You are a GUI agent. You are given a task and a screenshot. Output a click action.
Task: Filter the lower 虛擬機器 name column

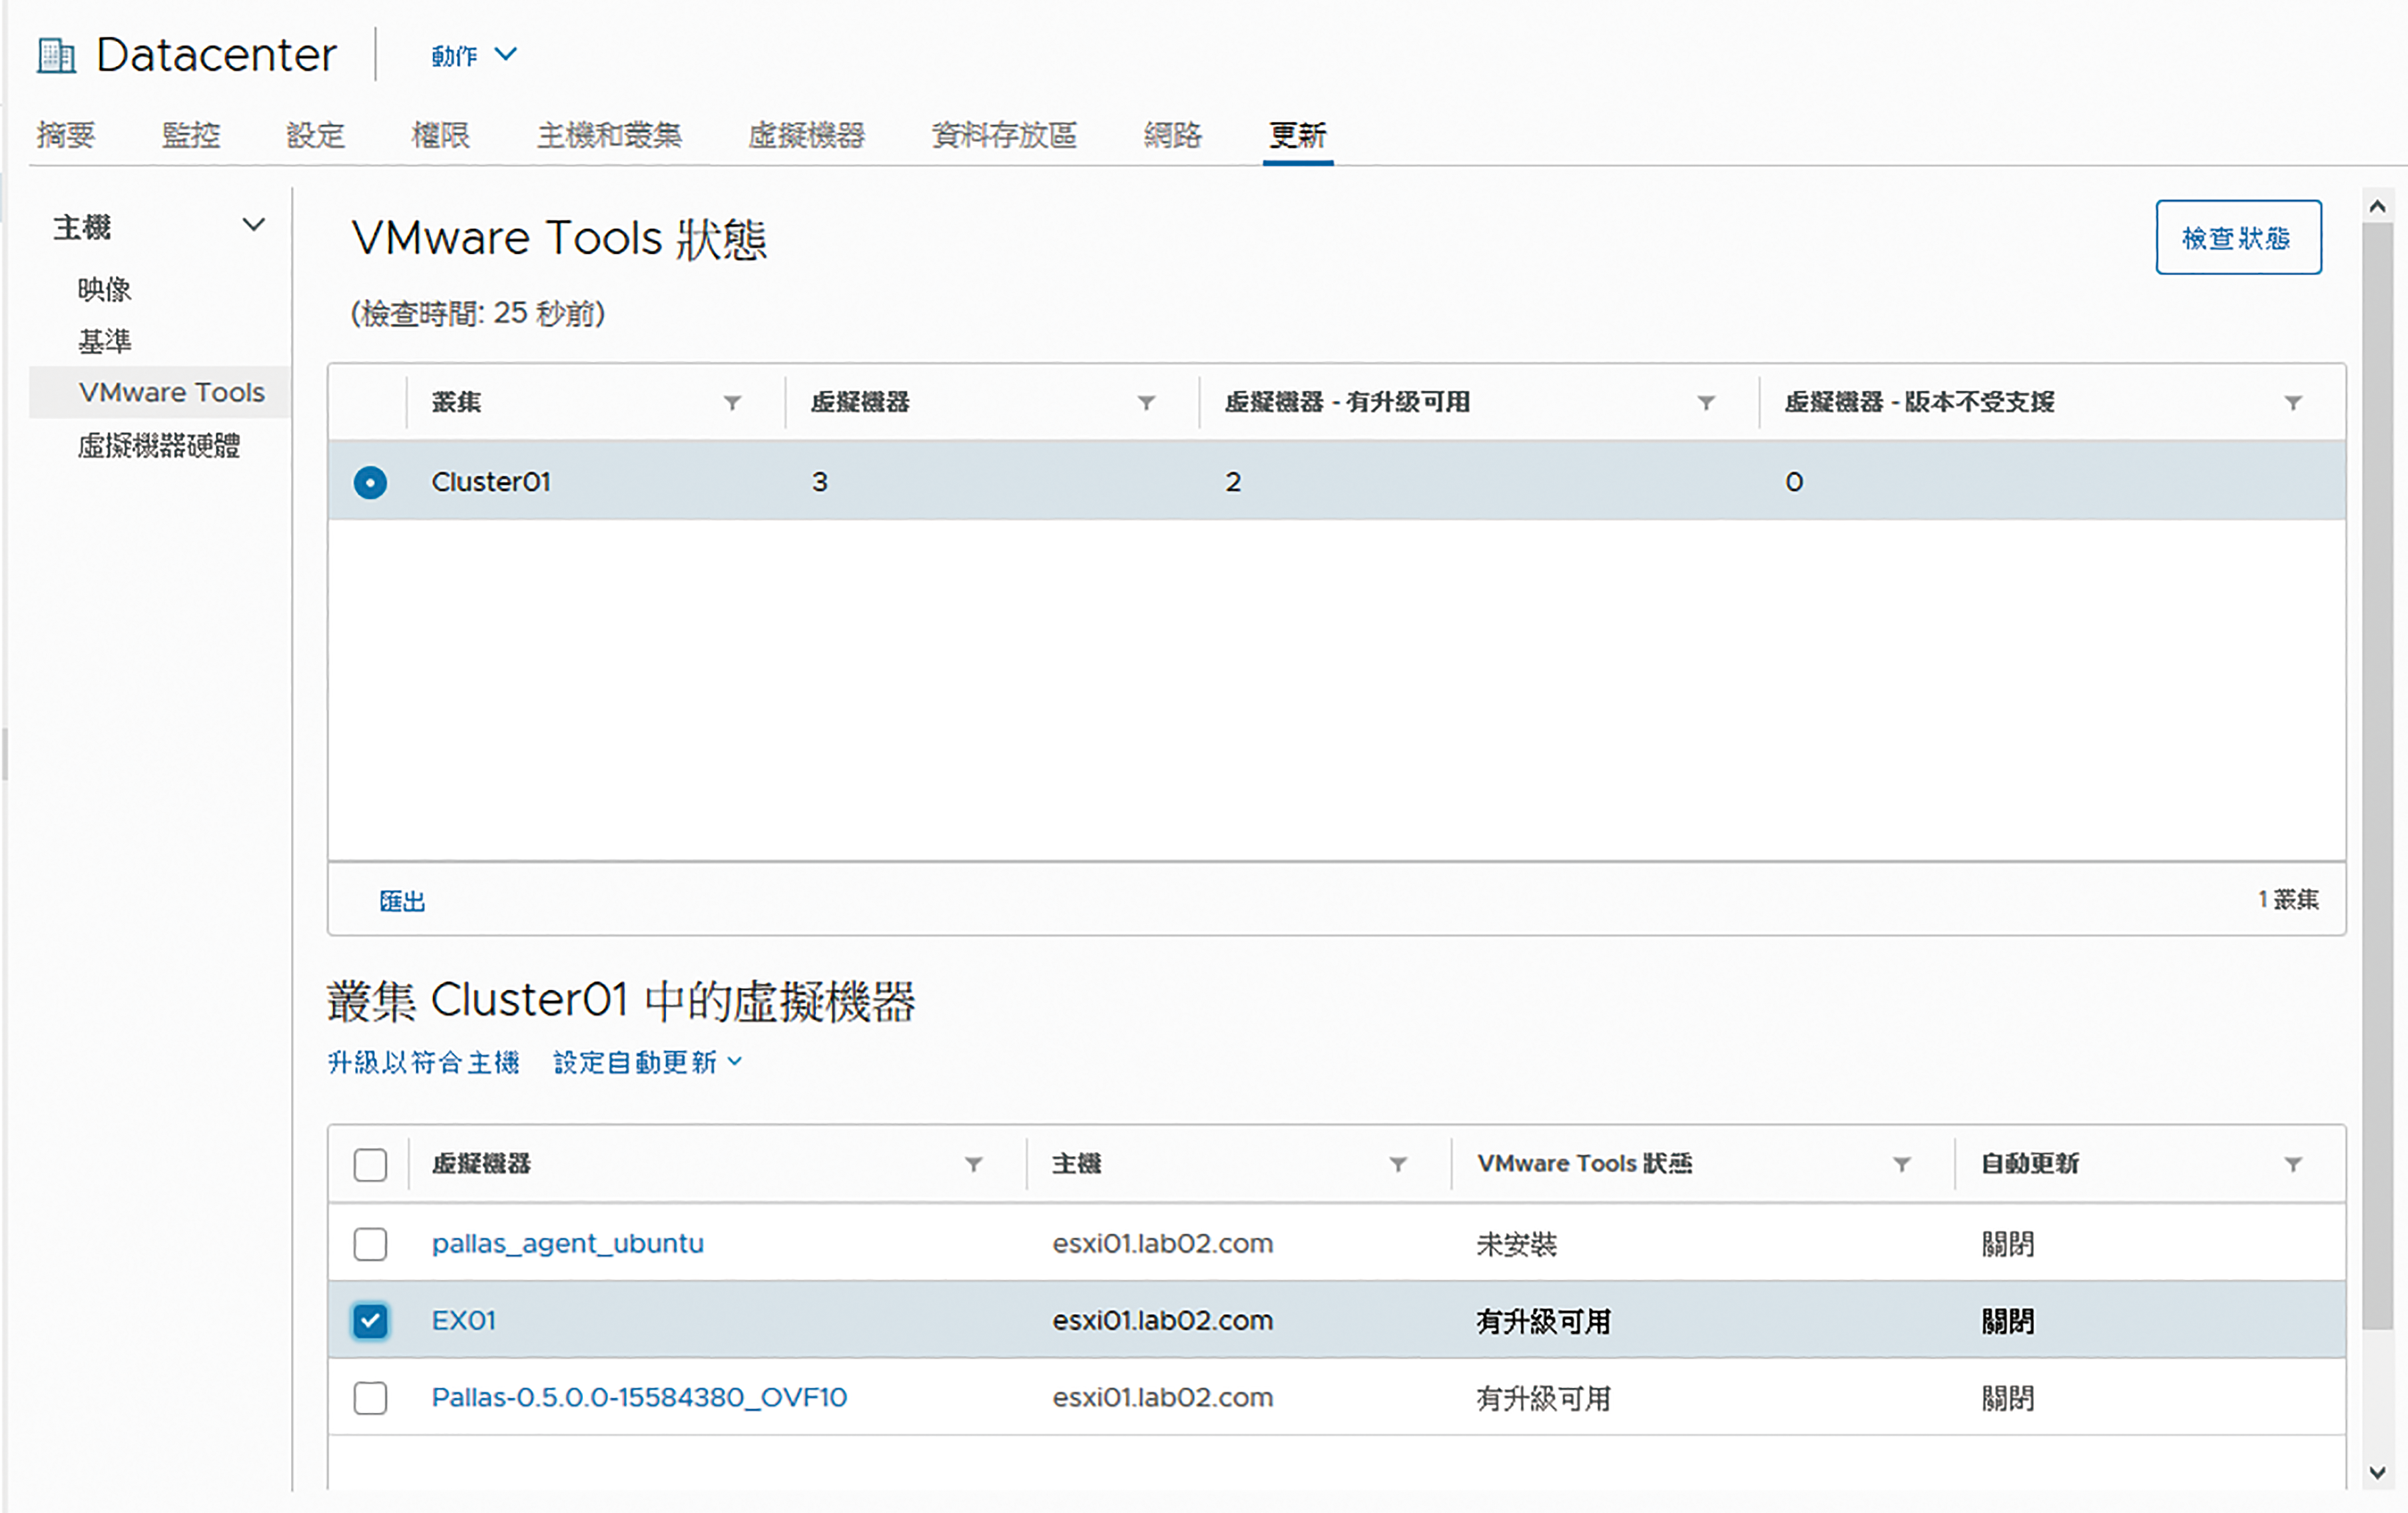tap(974, 1164)
